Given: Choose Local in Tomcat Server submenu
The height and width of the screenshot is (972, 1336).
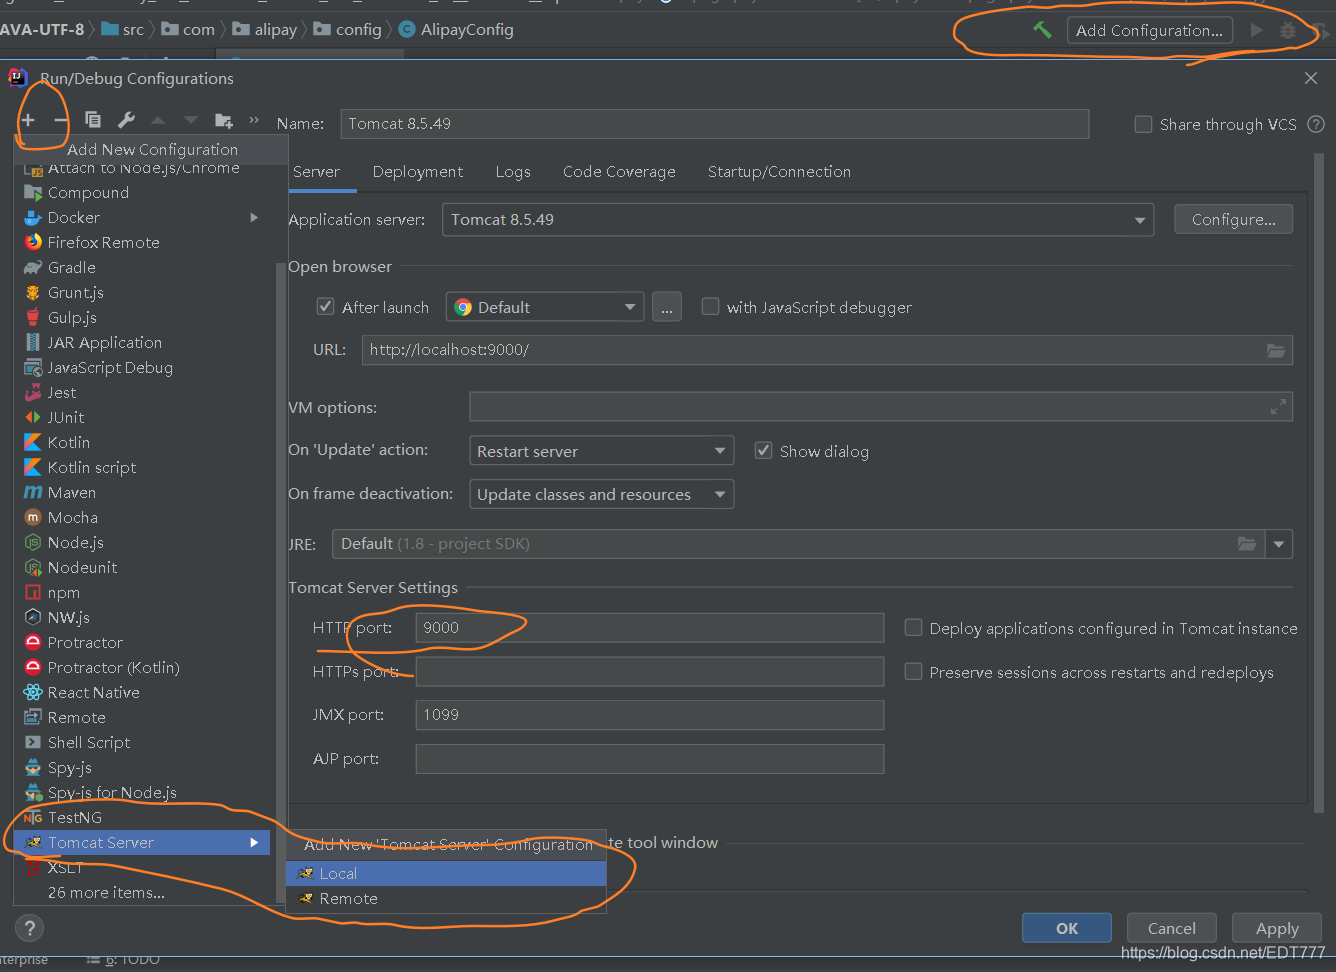Looking at the screenshot, I should coord(446,873).
